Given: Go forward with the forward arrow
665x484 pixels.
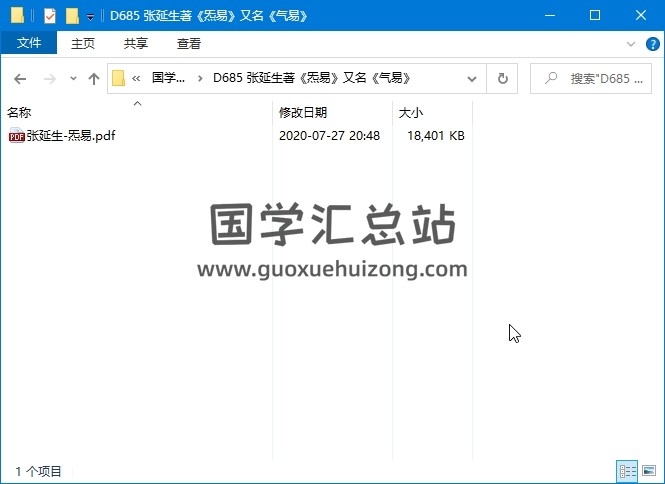Looking at the screenshot, I should 50,78.
